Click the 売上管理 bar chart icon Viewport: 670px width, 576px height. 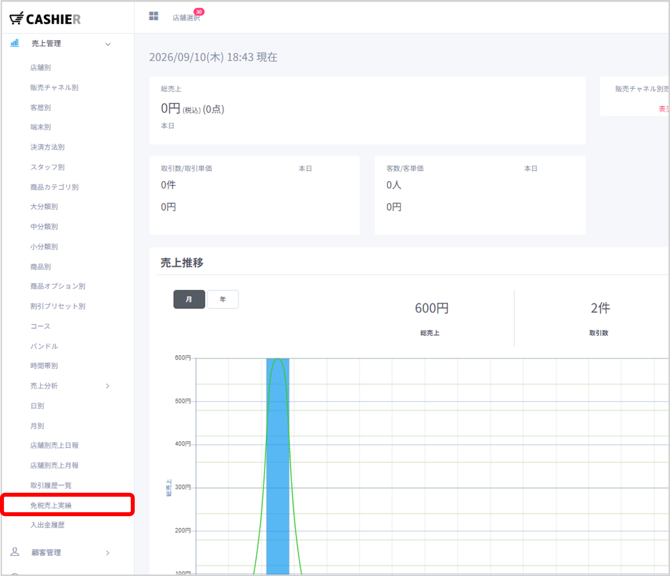coord(15,43)
